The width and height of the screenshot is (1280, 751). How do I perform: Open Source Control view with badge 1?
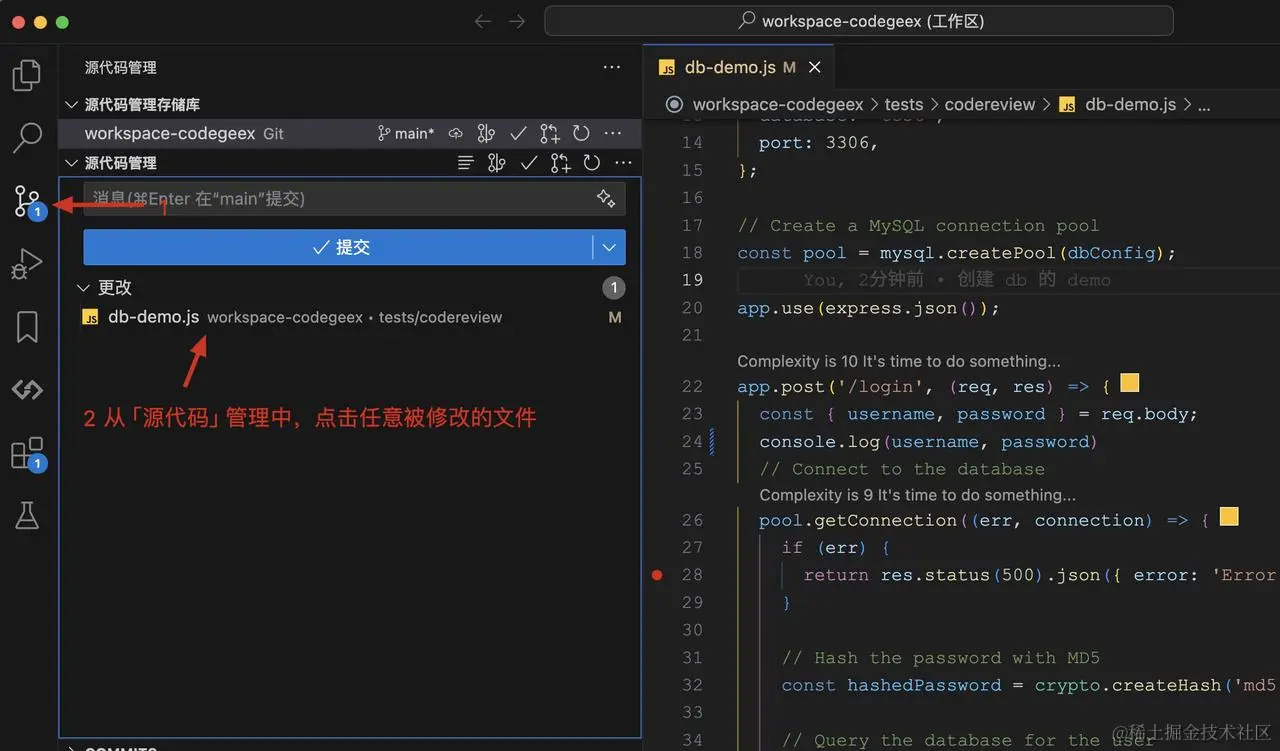27,201
